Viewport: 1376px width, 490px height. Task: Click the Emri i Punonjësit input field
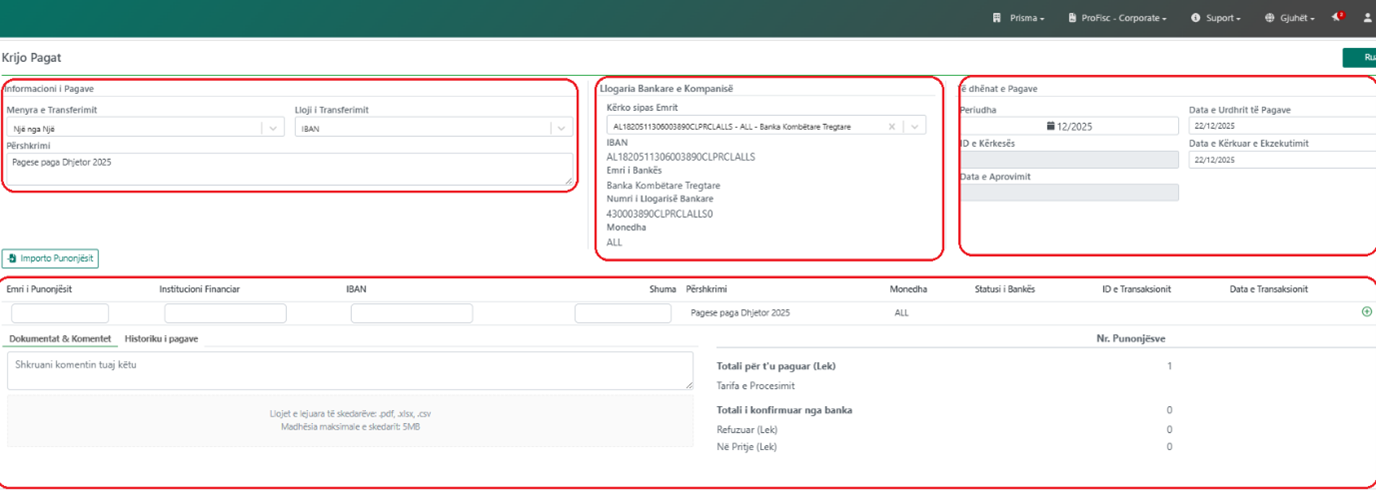(60, 313)
